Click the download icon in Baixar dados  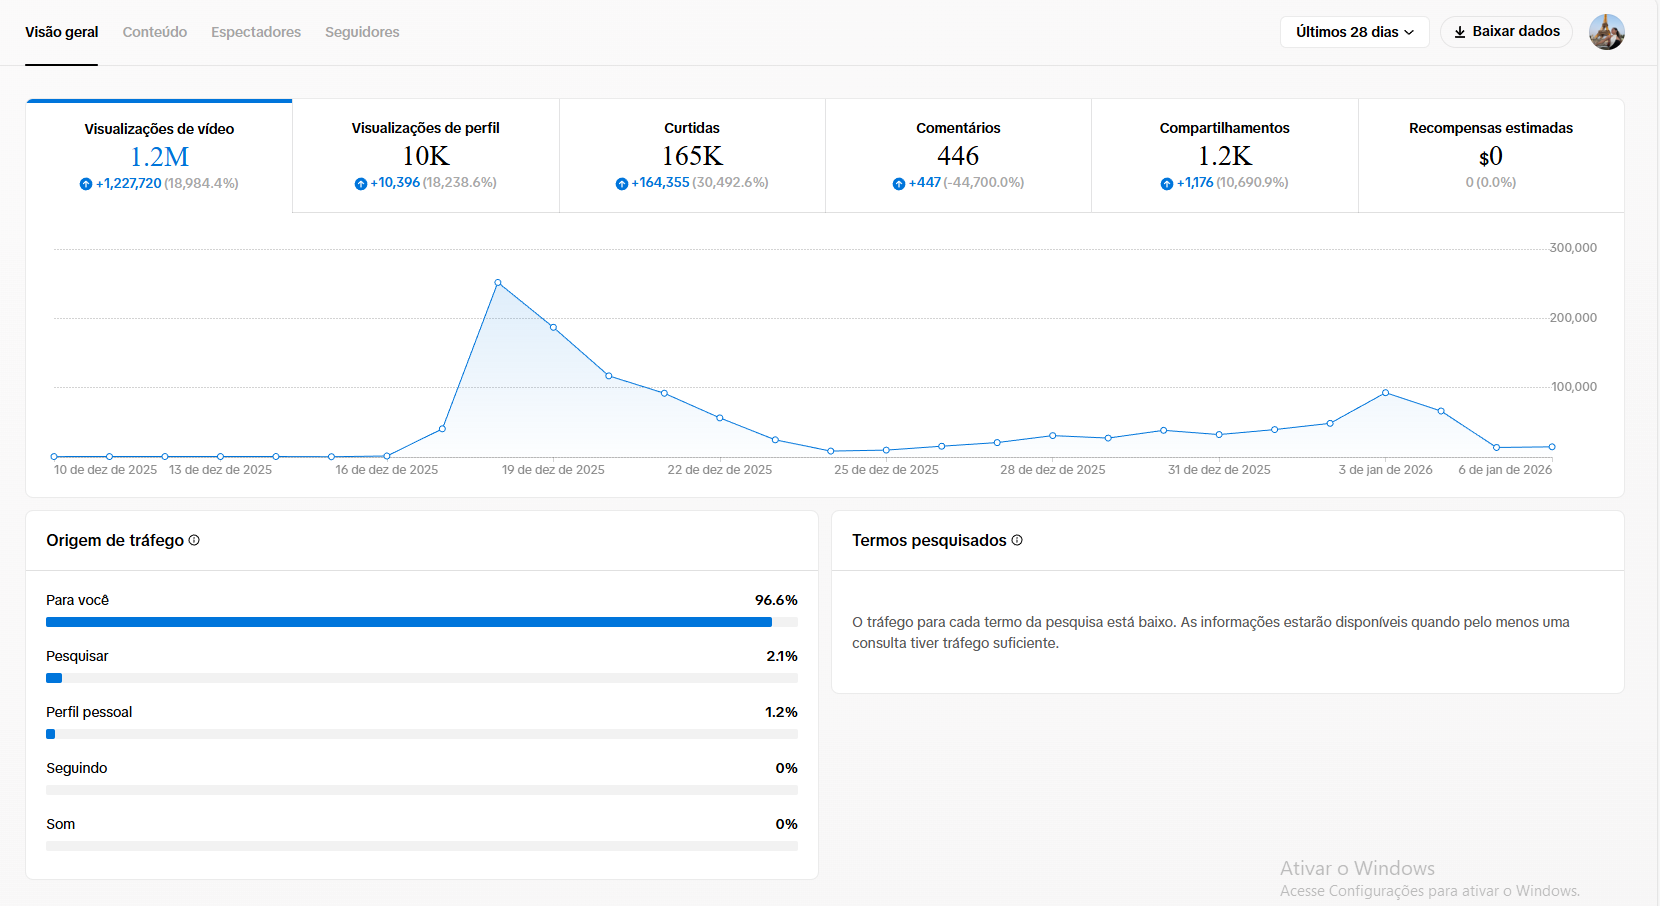click(1460, 32)
